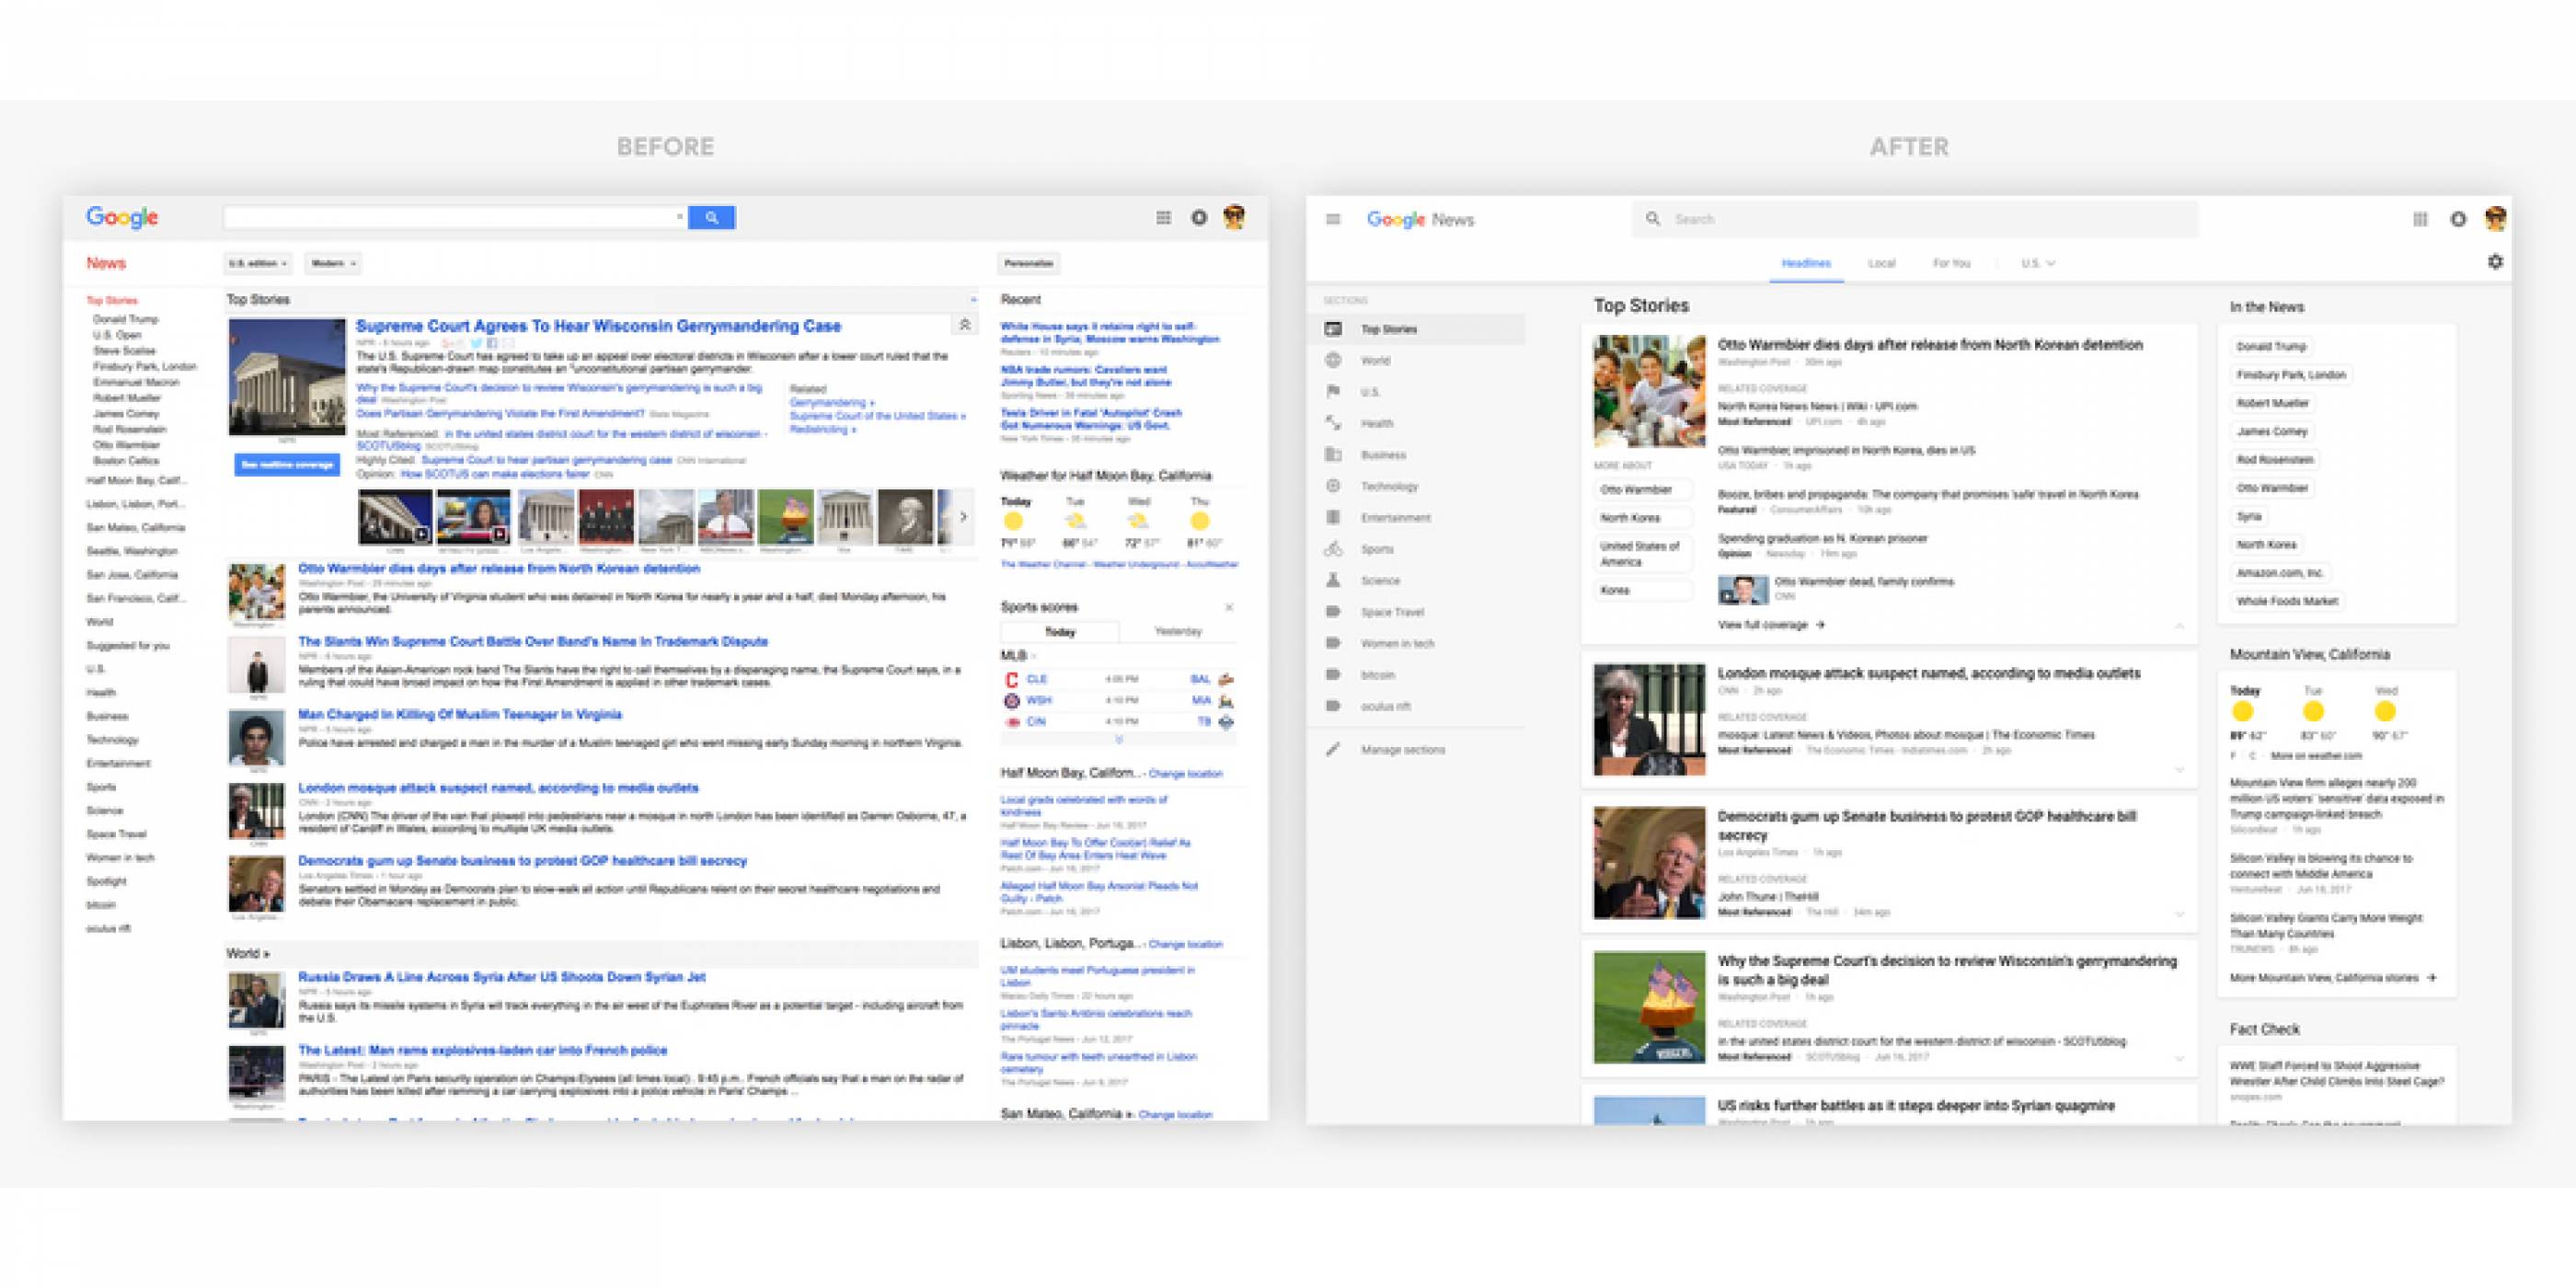This screenshot has height=1288, width=2576.
Task: Expand the London mosque attack story card
Action: click(2179, 769)
